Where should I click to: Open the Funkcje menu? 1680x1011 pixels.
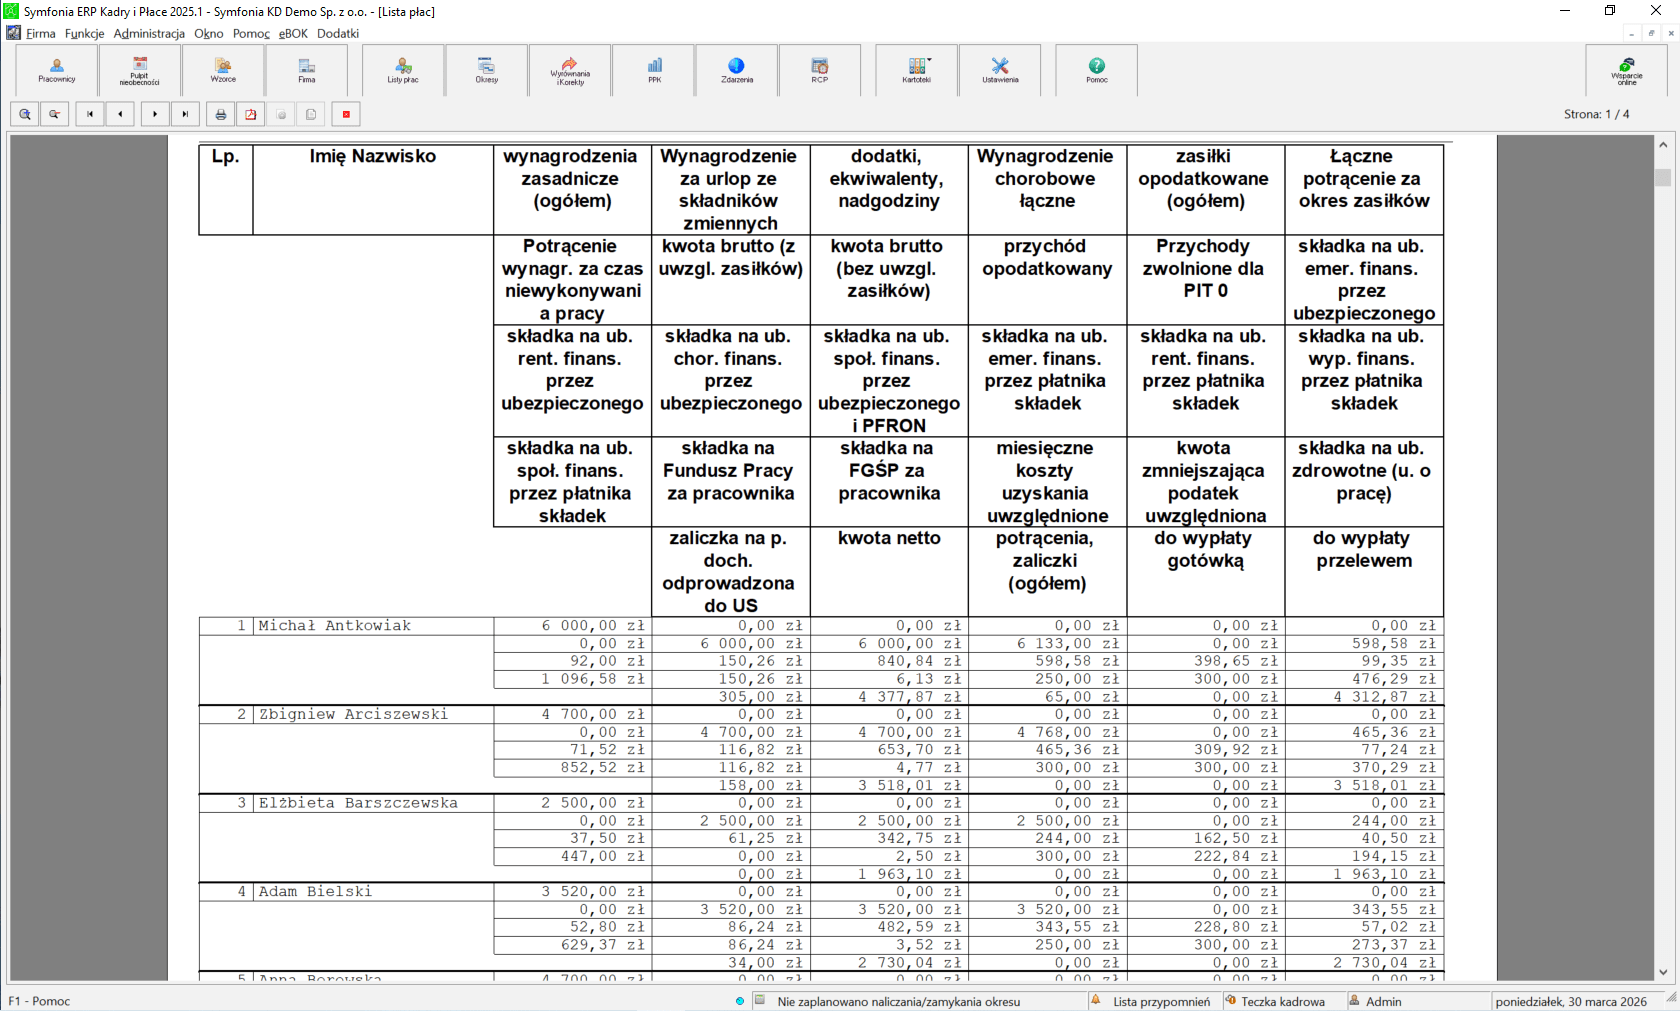click(x=84, y=33)
